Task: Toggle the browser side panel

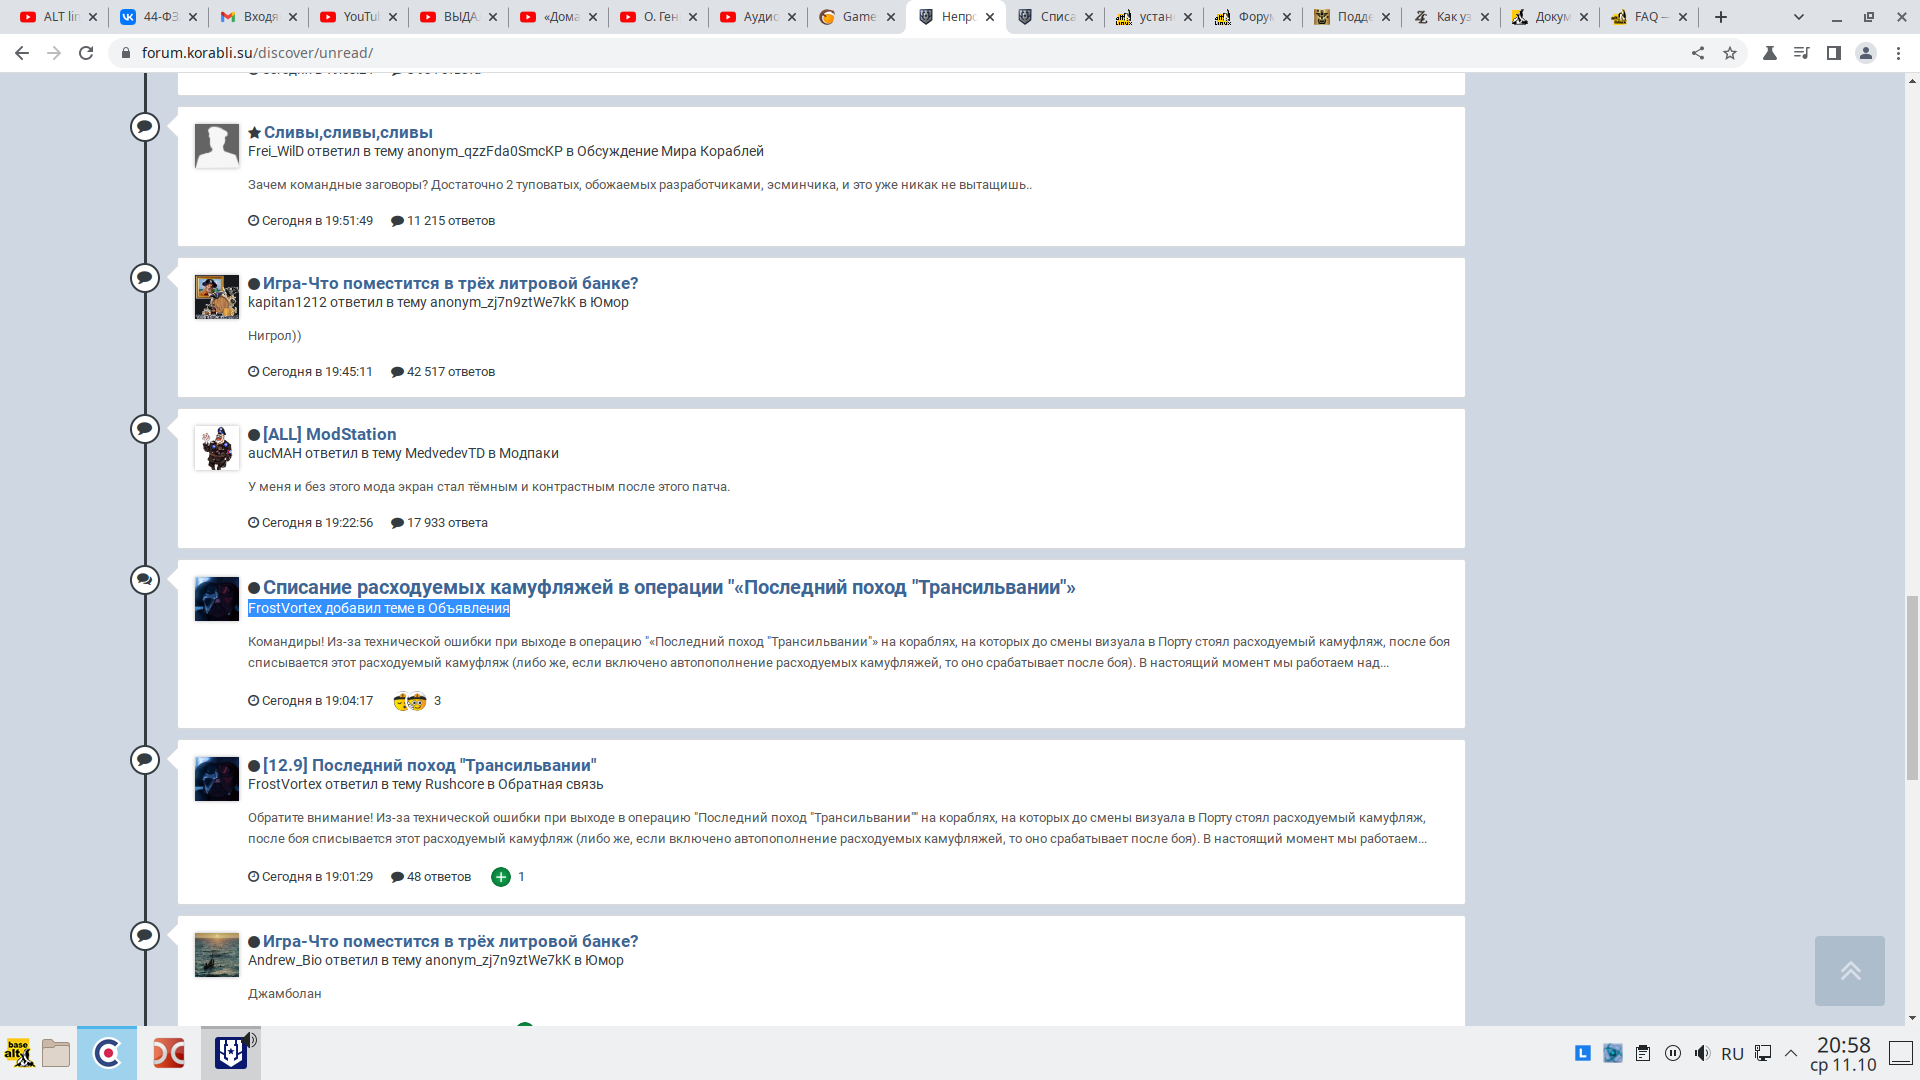Action: click(x=1834, y=53)
